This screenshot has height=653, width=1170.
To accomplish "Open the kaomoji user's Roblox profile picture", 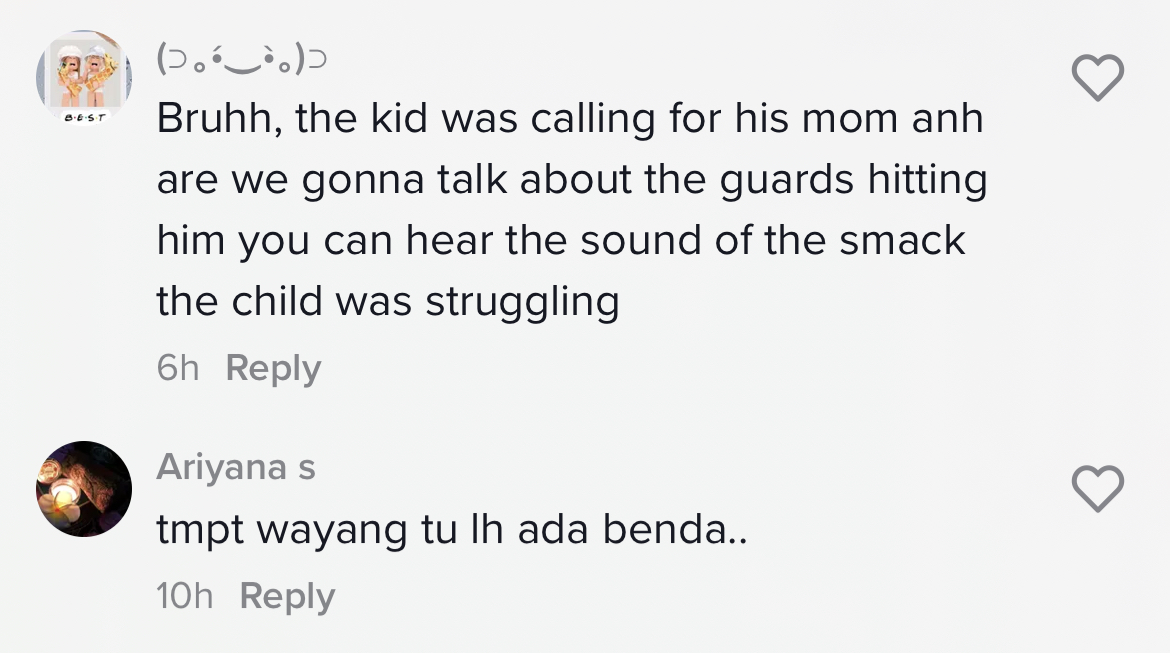I will click(83, 72).
